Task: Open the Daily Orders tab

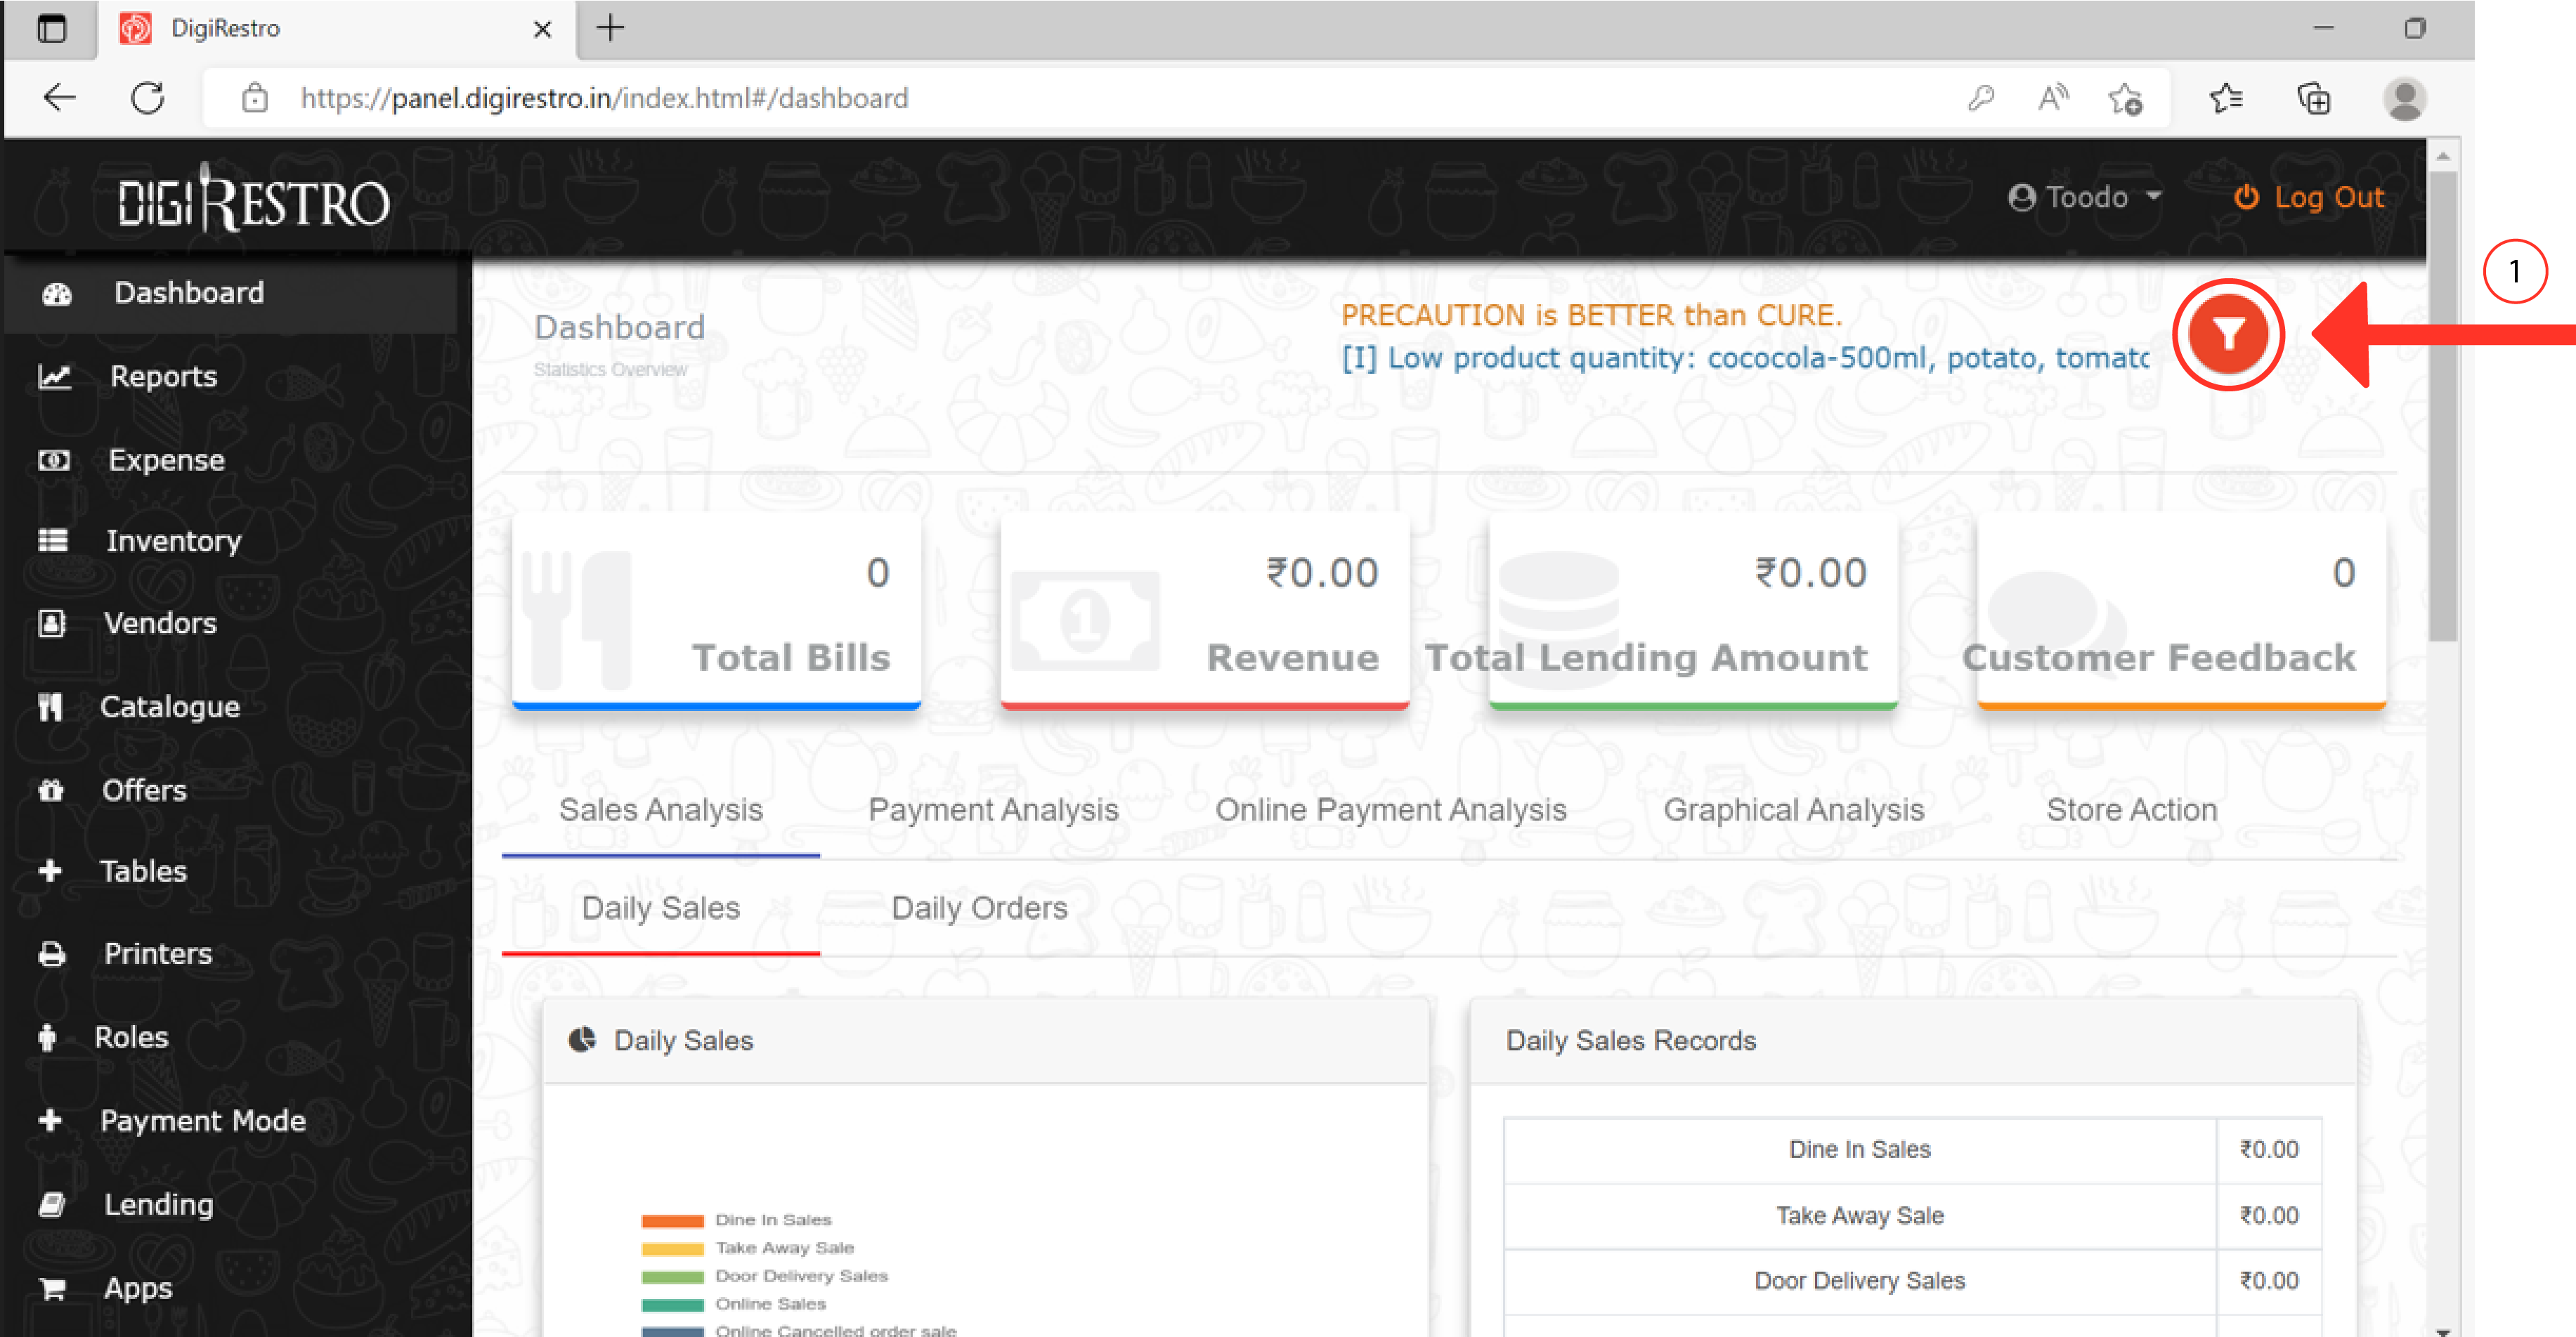Action: click(x=978, y=907)
